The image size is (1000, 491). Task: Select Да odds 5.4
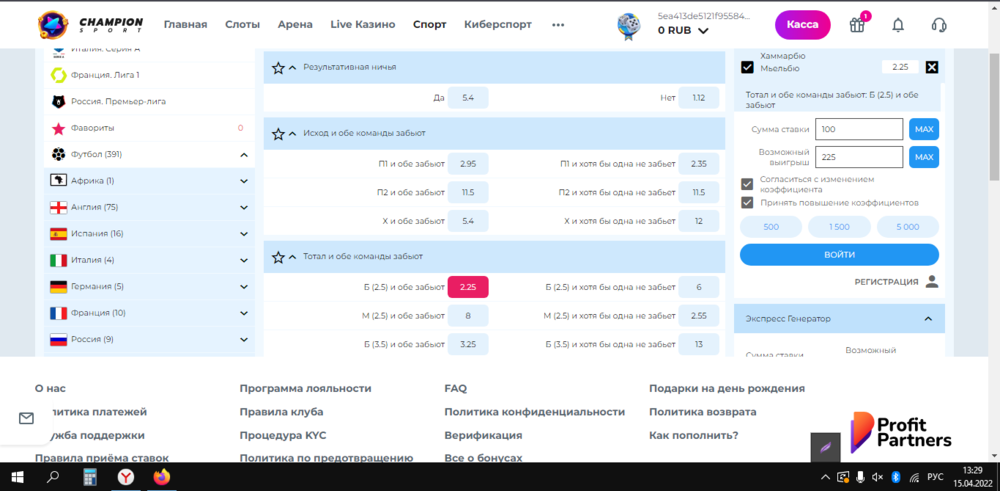coord(468,98)
